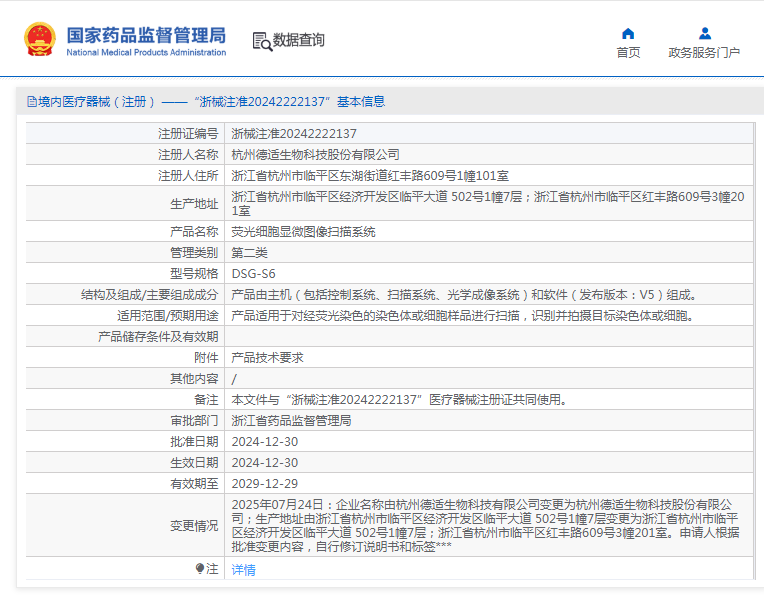Click the document icon before 境内医疗器械
Image resolution: width=764 pixels, height=599 pixels.
pyautogui.click(x=32, y=101)
